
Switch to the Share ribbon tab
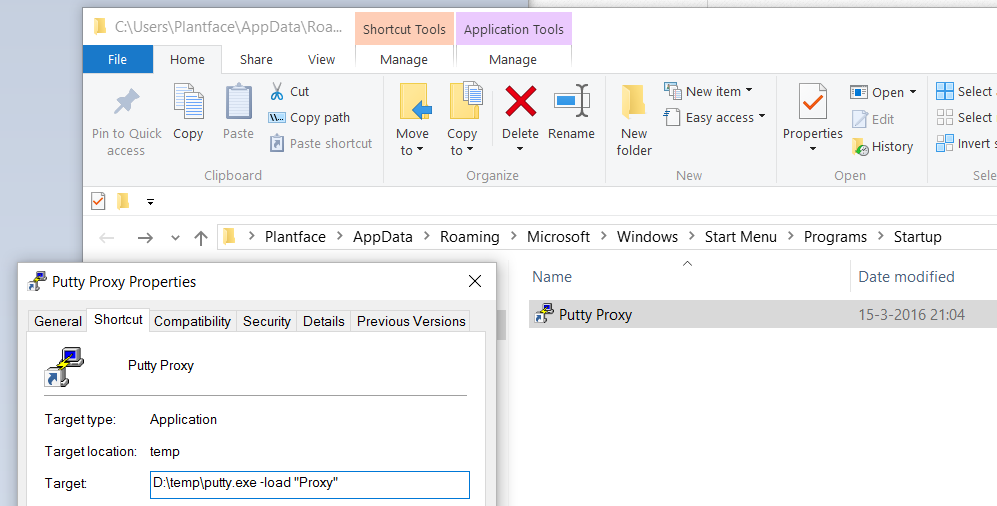tap(256, 59)
